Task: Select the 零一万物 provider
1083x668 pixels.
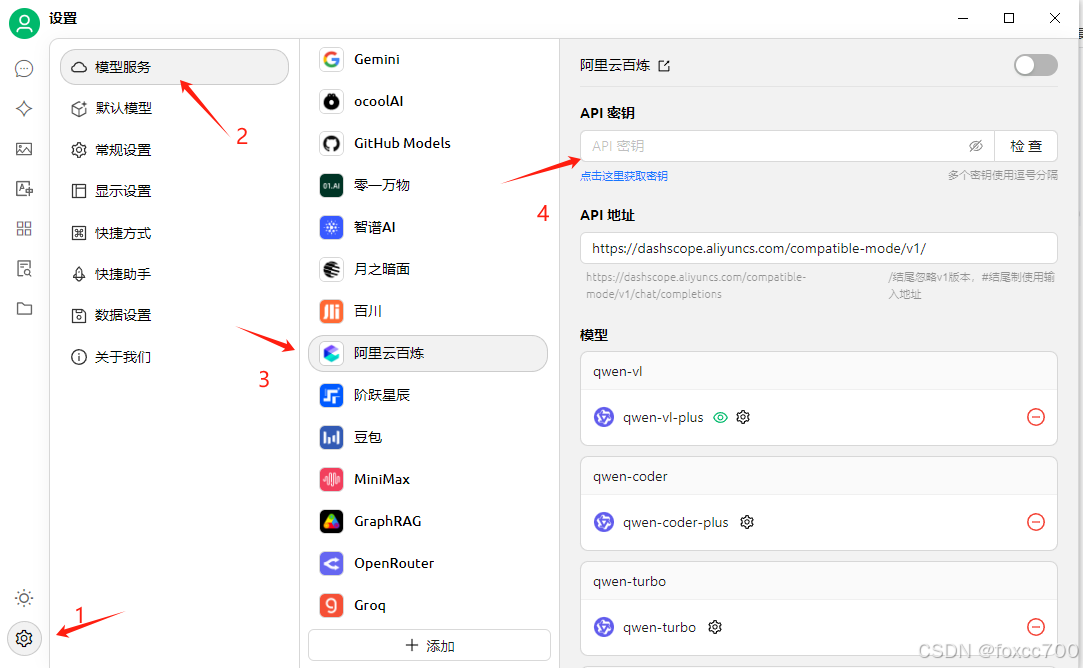Action: 428,185
